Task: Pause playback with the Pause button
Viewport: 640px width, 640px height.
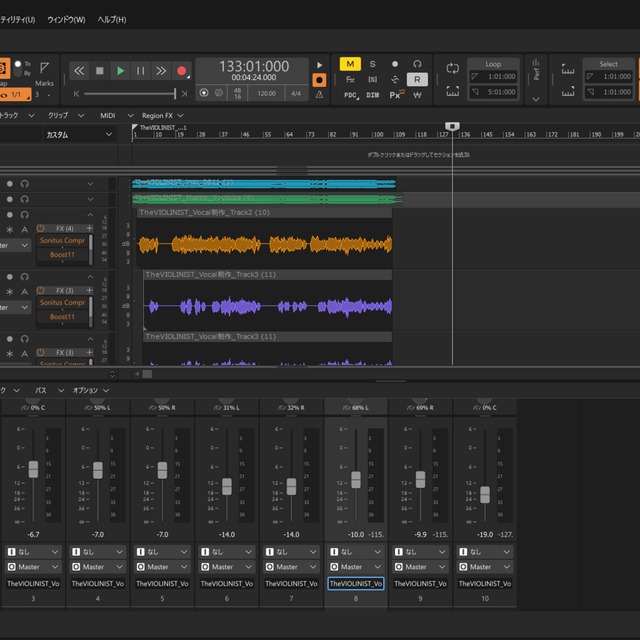Action: point(140,71)
